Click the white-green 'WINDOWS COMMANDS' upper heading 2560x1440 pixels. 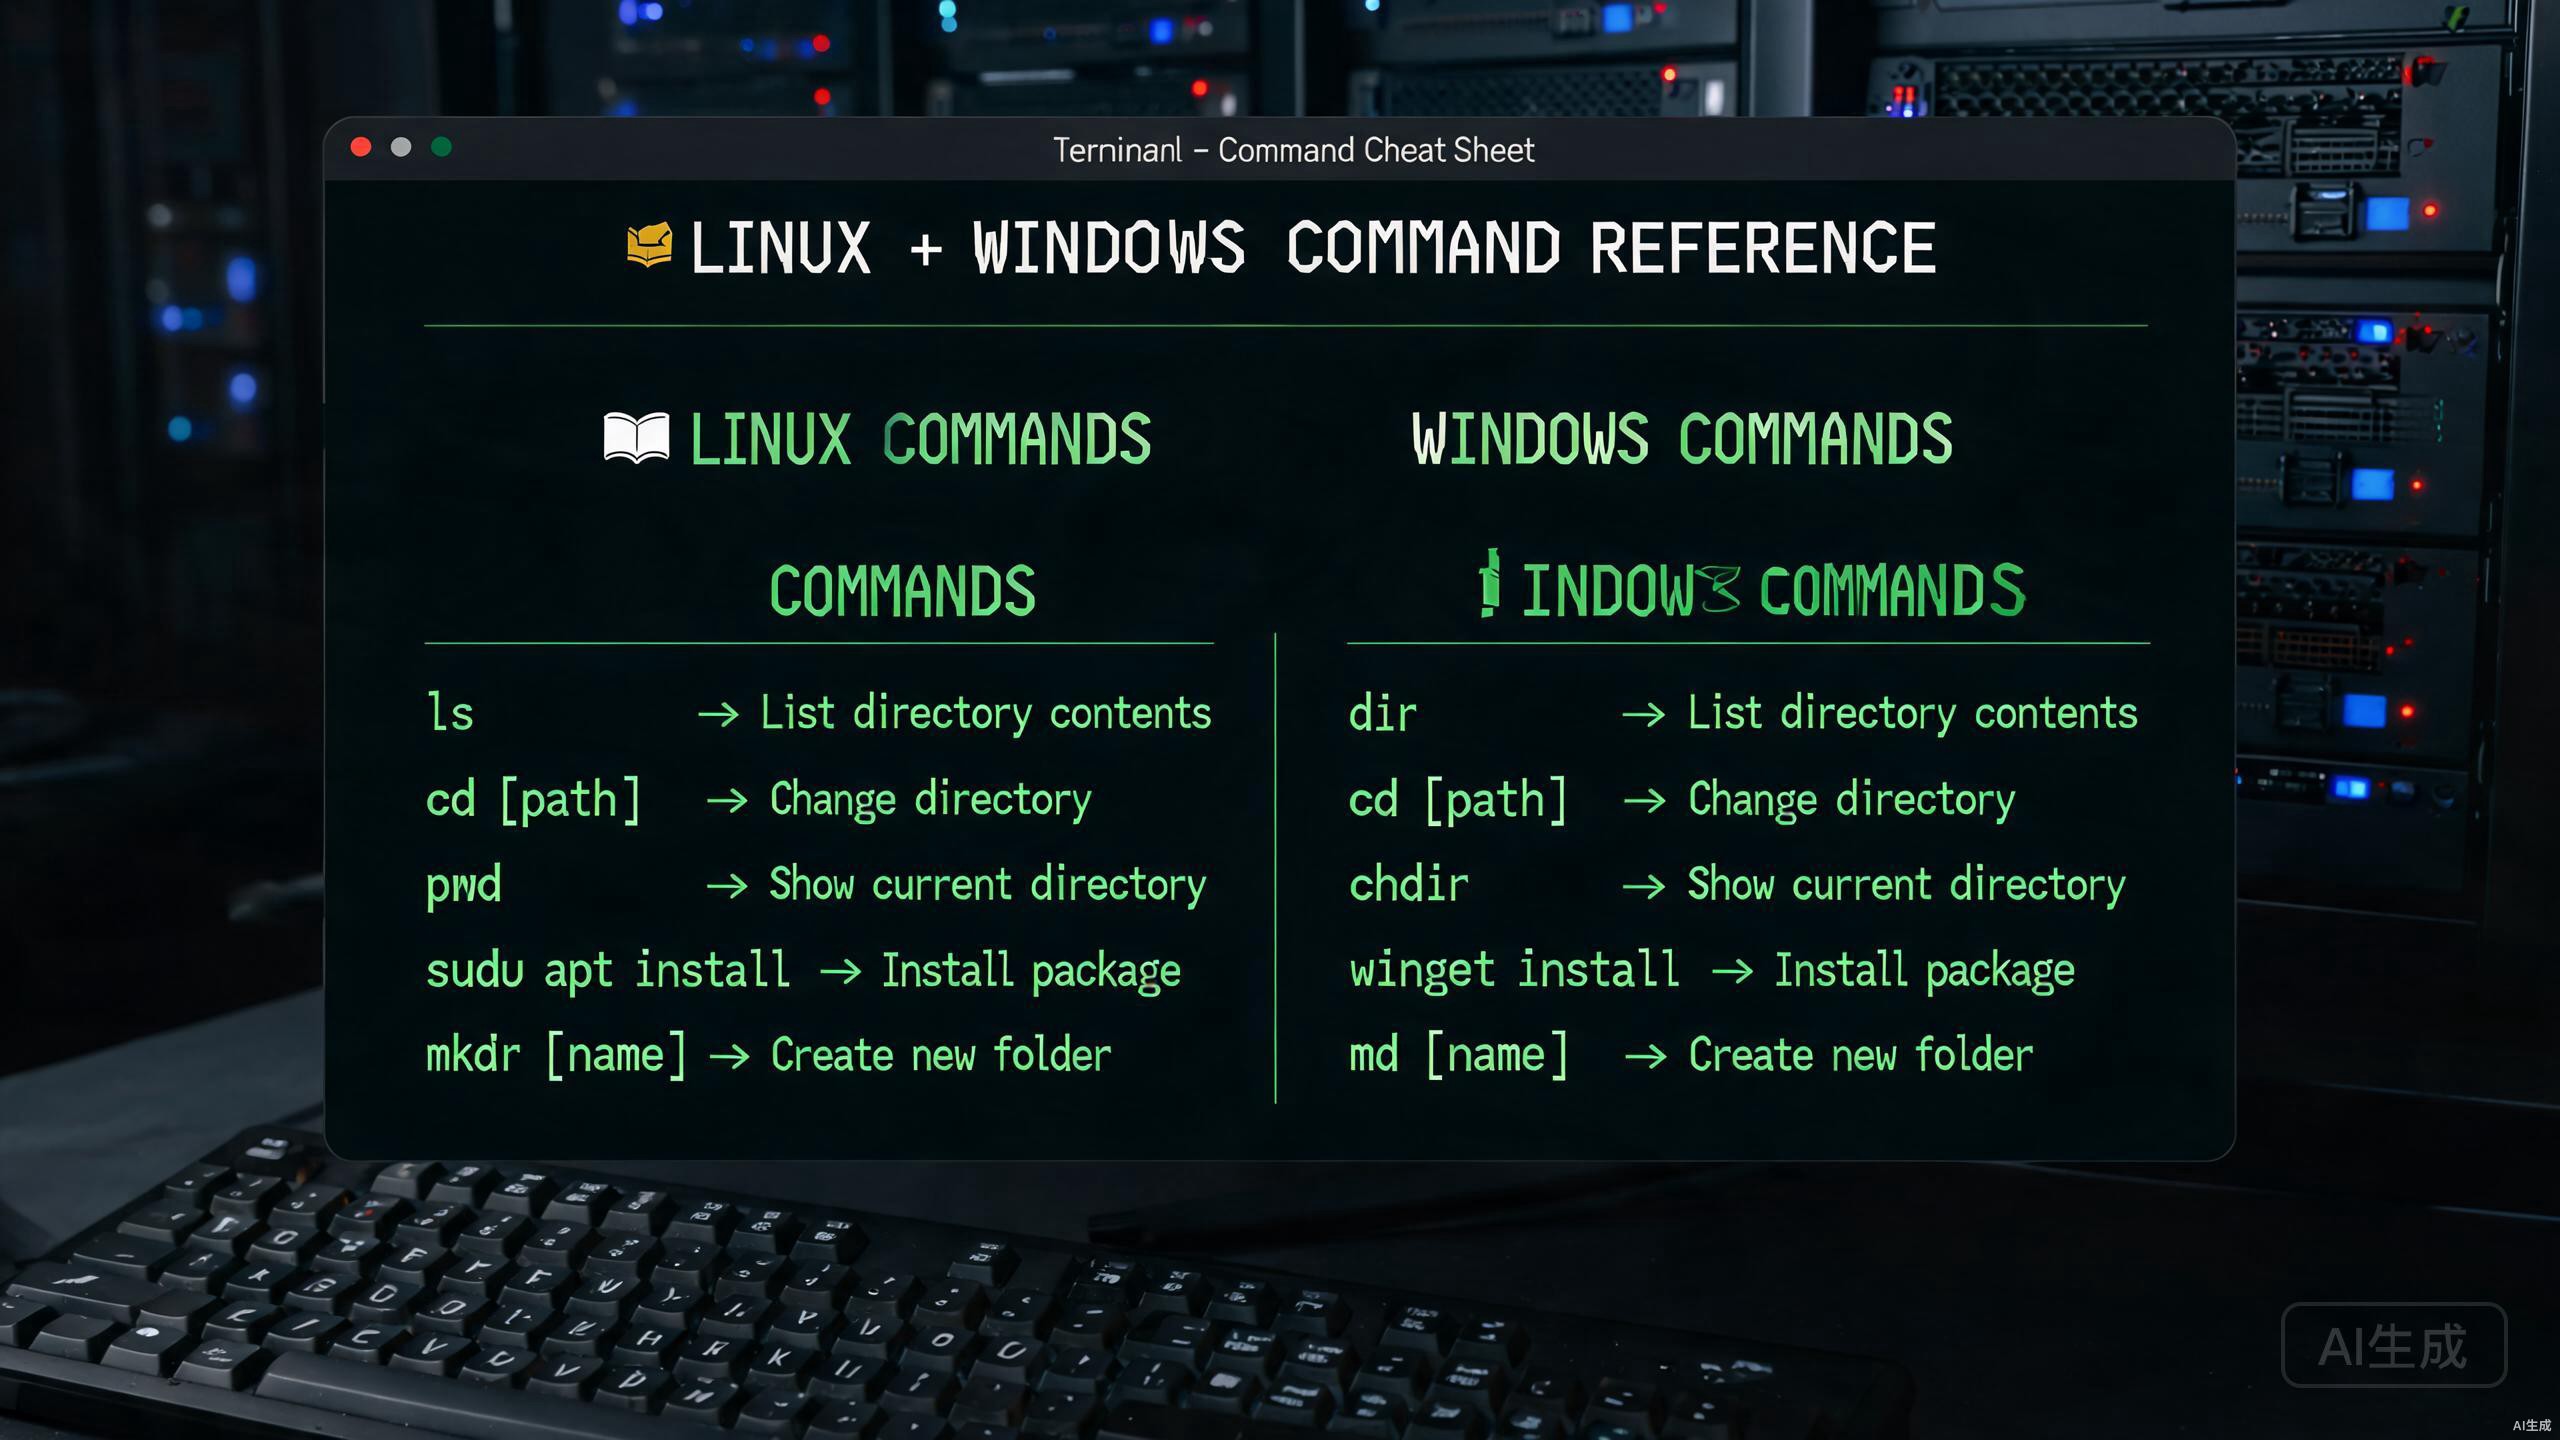click(1682, 439)
